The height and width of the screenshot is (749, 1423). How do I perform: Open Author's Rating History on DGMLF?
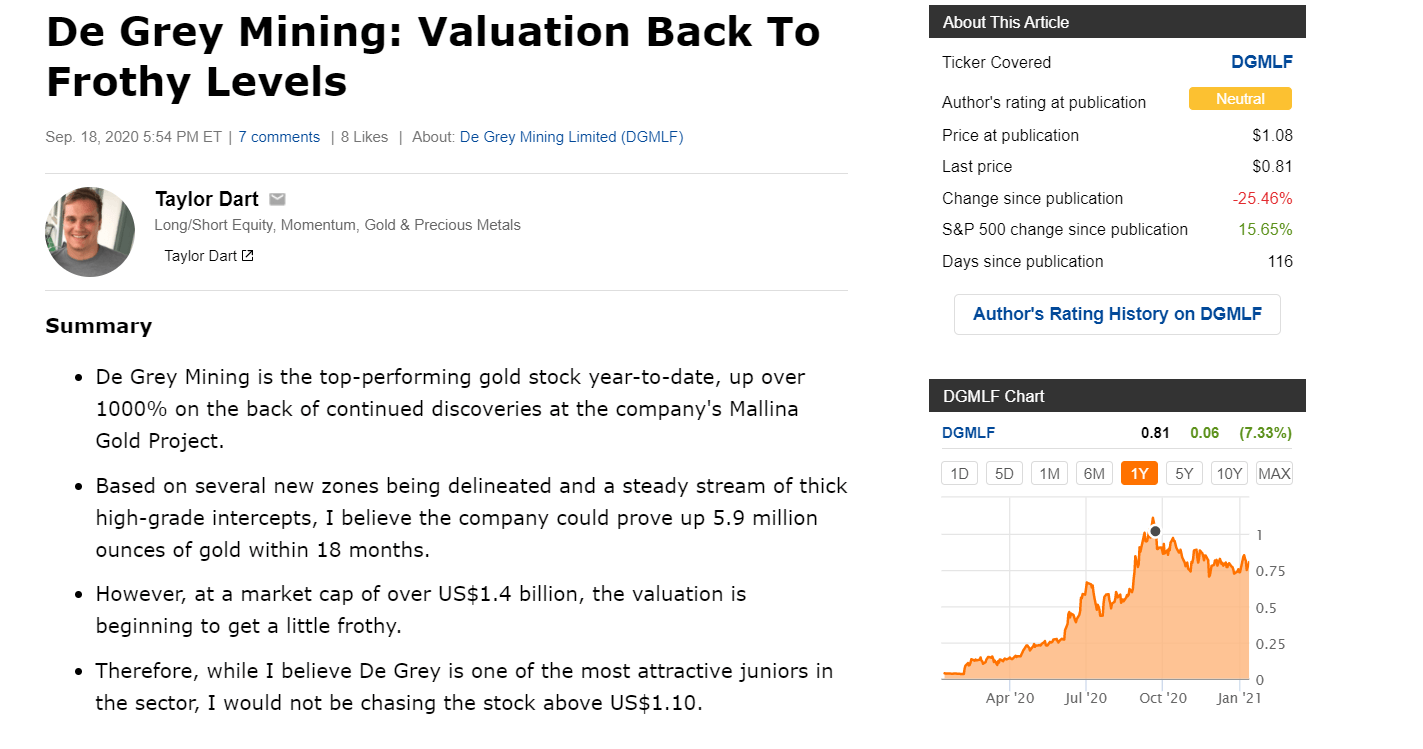[1117, 314]
